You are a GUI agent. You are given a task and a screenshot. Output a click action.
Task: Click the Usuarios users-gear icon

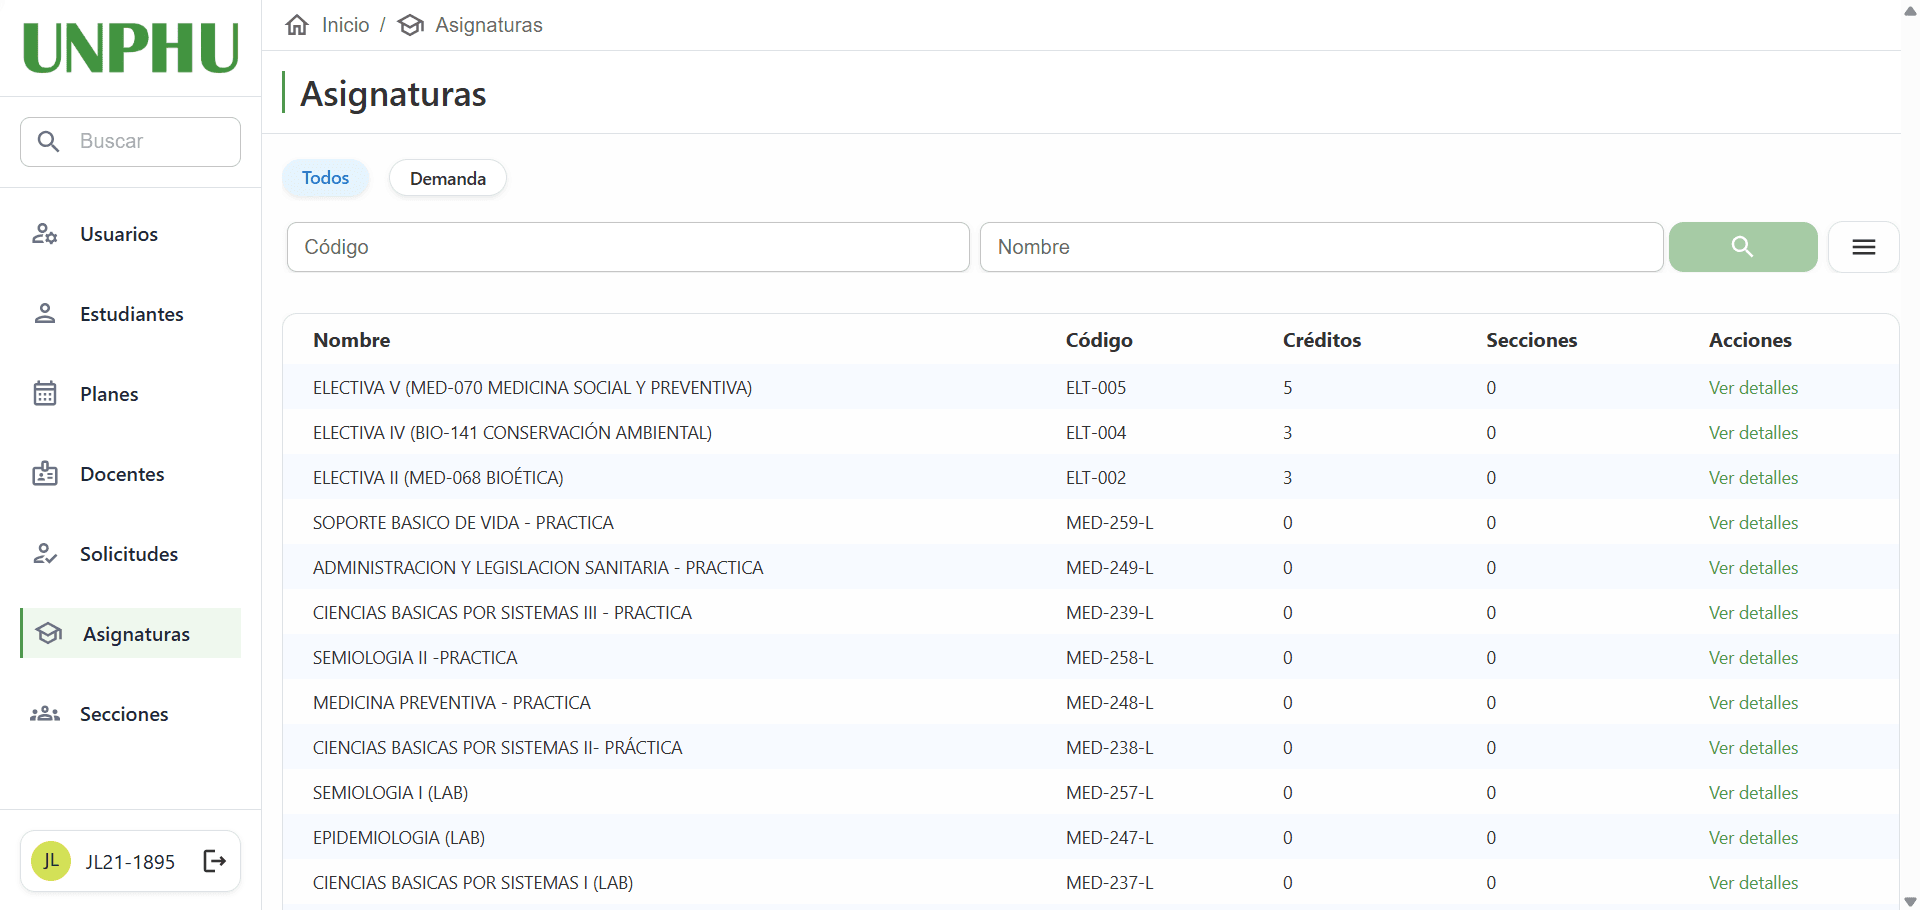click(45, 234)
